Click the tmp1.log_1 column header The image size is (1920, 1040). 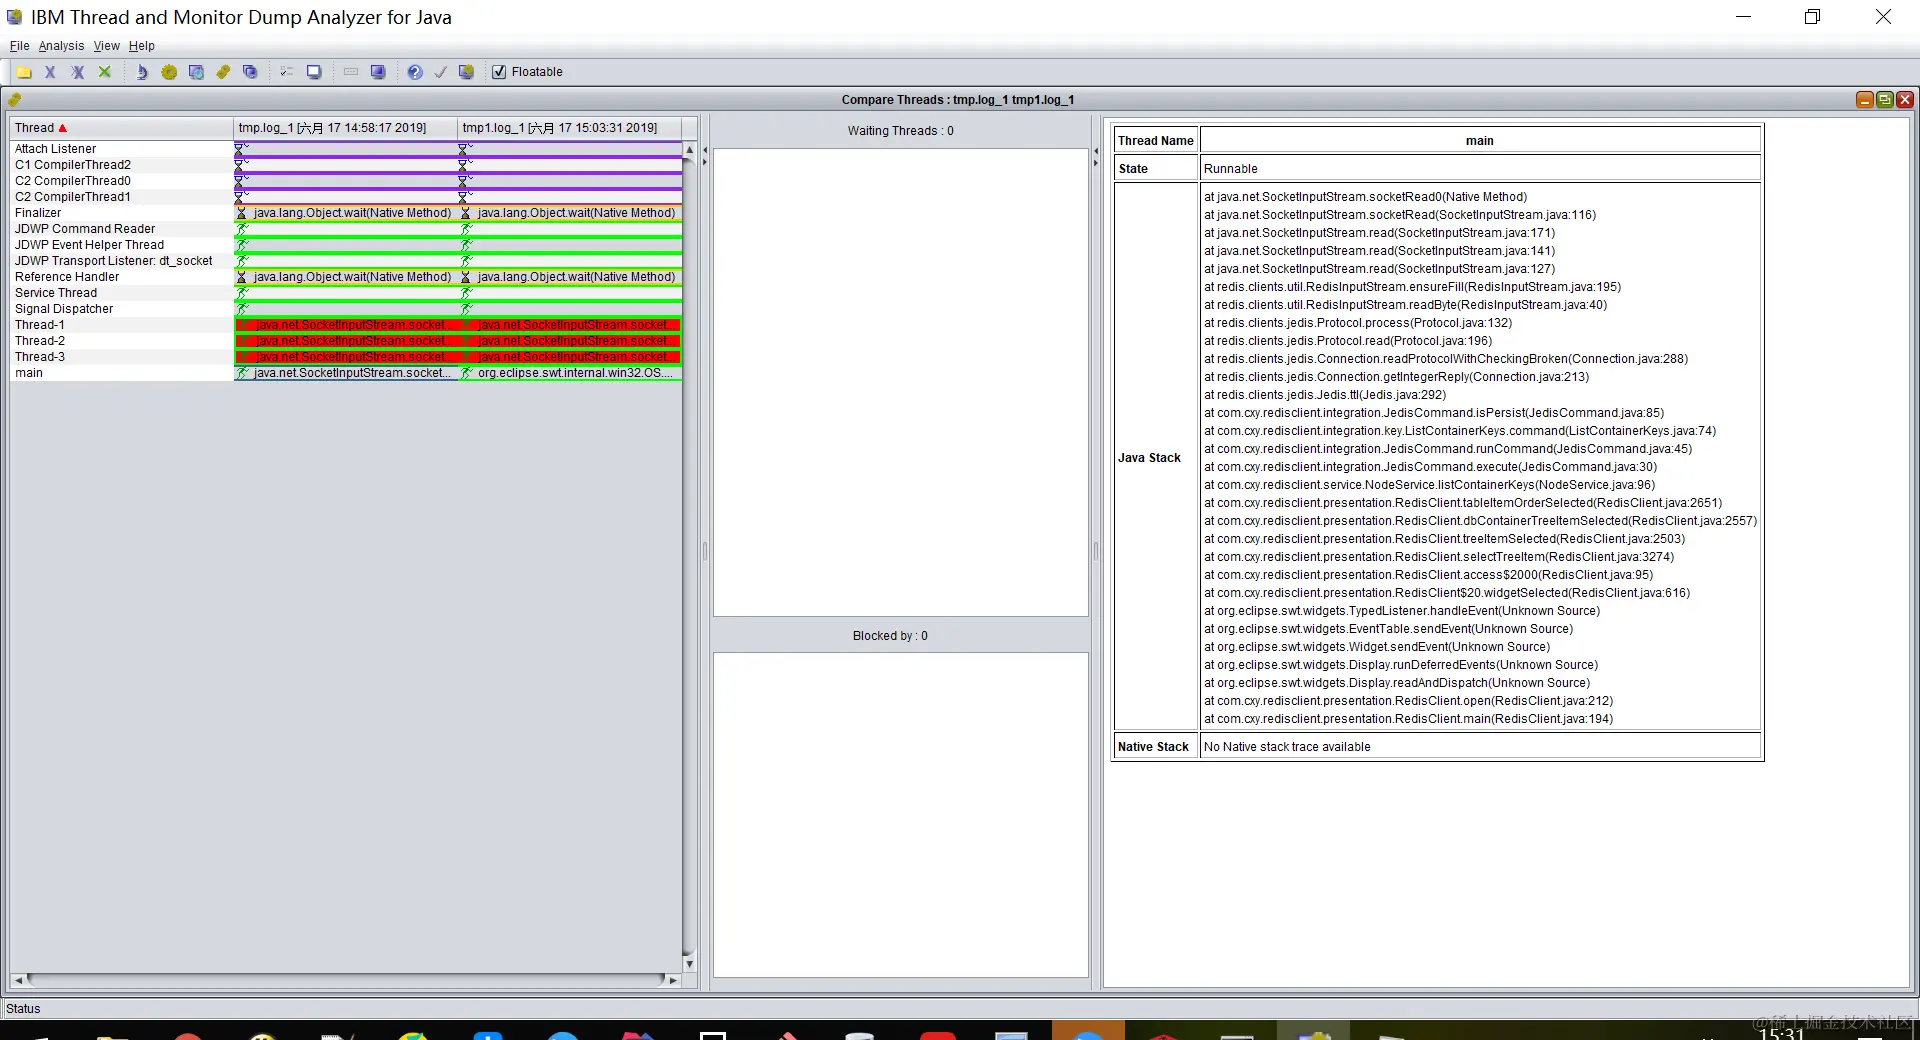click(569, 128)
